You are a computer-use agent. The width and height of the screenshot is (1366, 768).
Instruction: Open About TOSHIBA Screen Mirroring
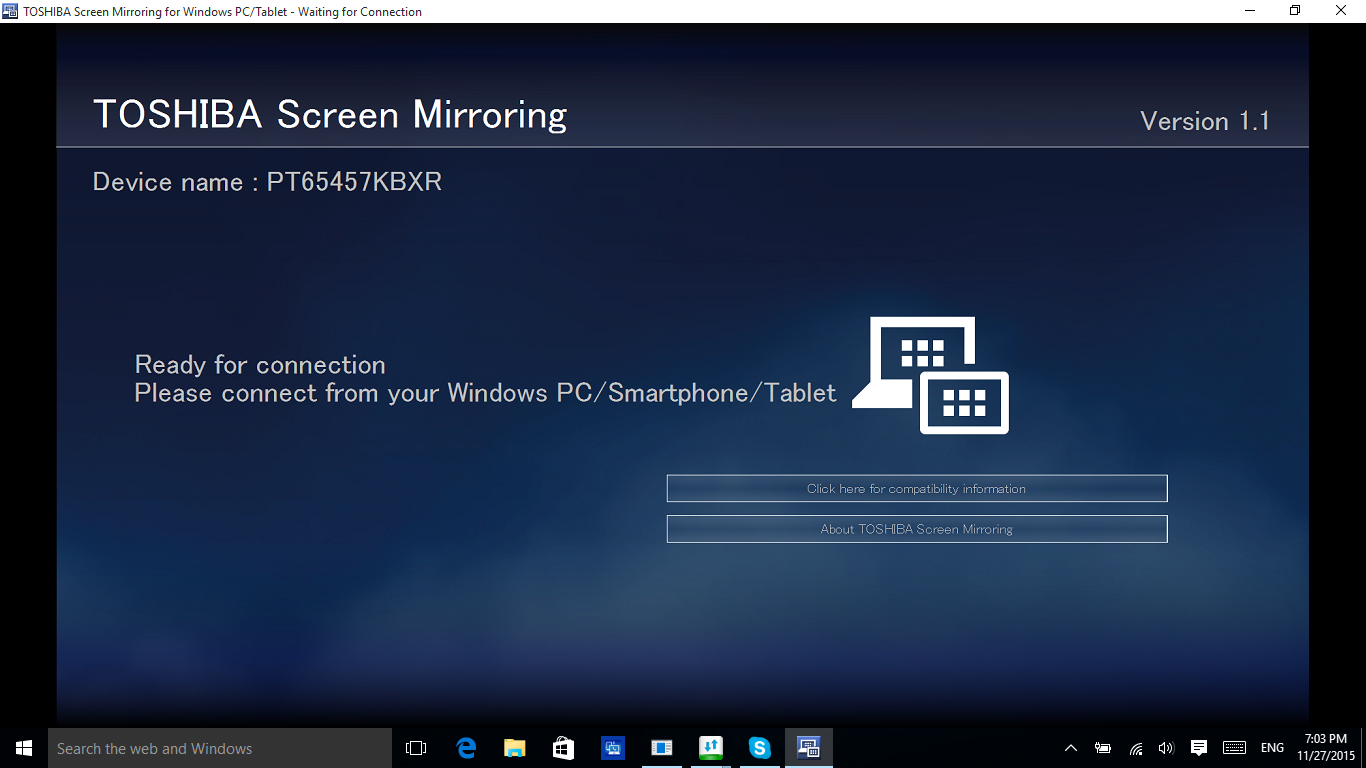[x=917, y=529]
